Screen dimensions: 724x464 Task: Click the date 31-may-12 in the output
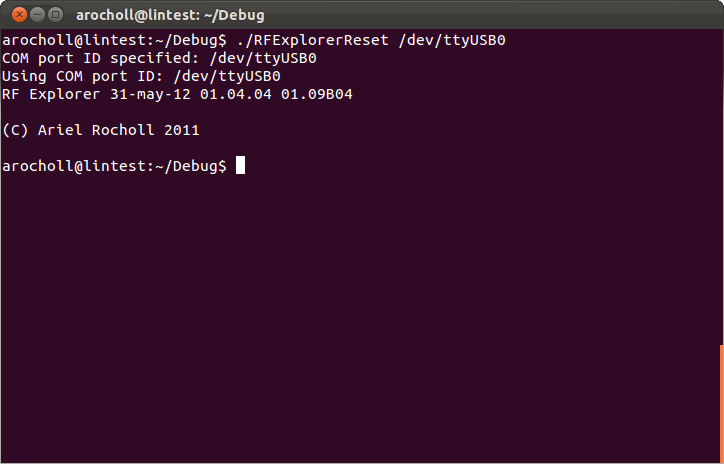[151, 94]
